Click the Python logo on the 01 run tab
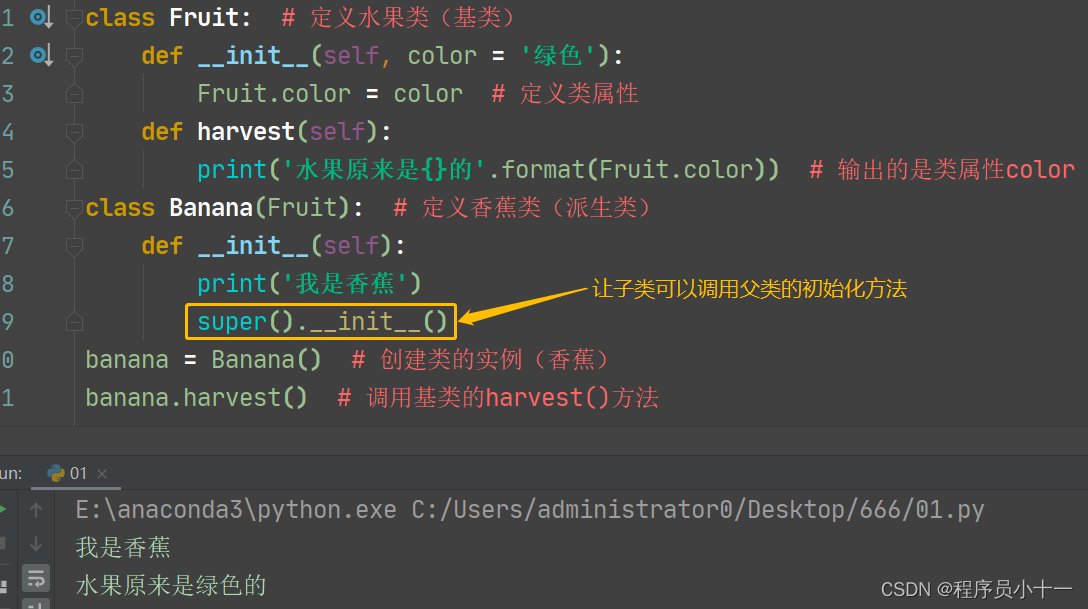The height and width of the screenshot is (609, 1088). [56, 472]
